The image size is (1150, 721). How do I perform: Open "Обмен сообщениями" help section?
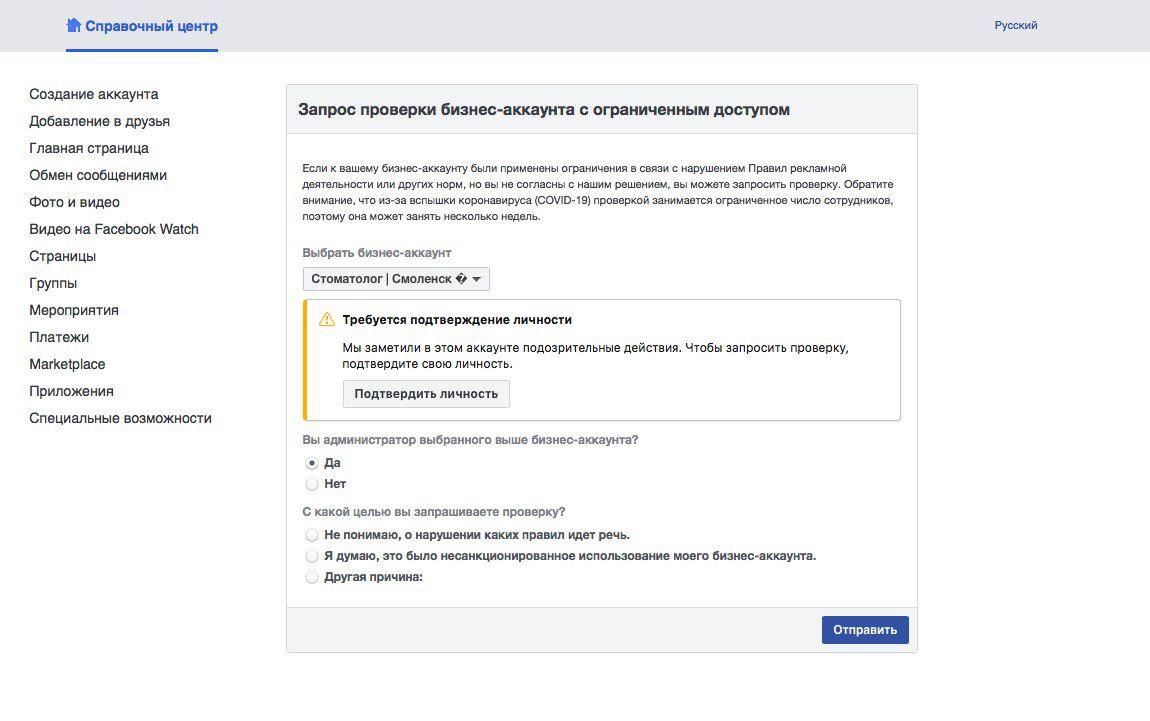click(x=98, y=175)
